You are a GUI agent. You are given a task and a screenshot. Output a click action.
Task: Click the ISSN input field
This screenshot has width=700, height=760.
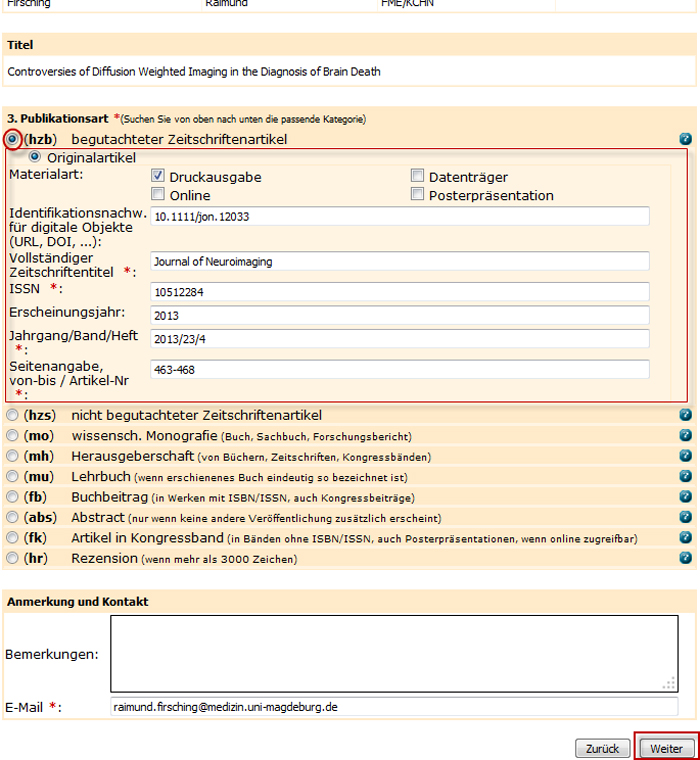tap(400, 292)
